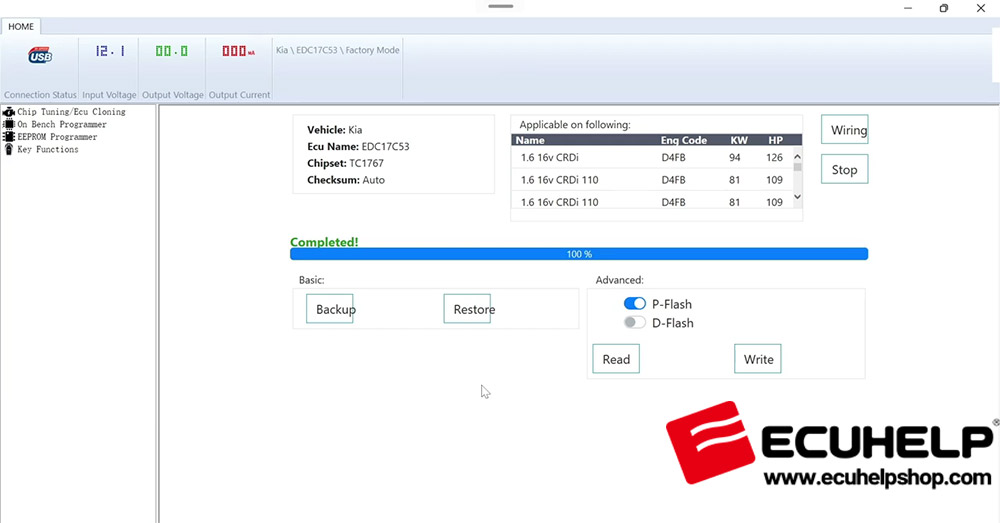Click the Checksum: Auto text

point(346,180)
